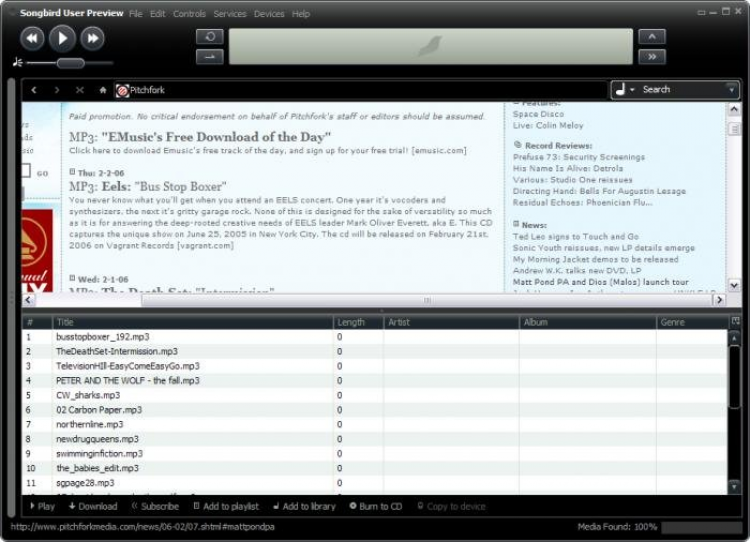Start playback with the play button
The image size is (750, 542).
62,38
